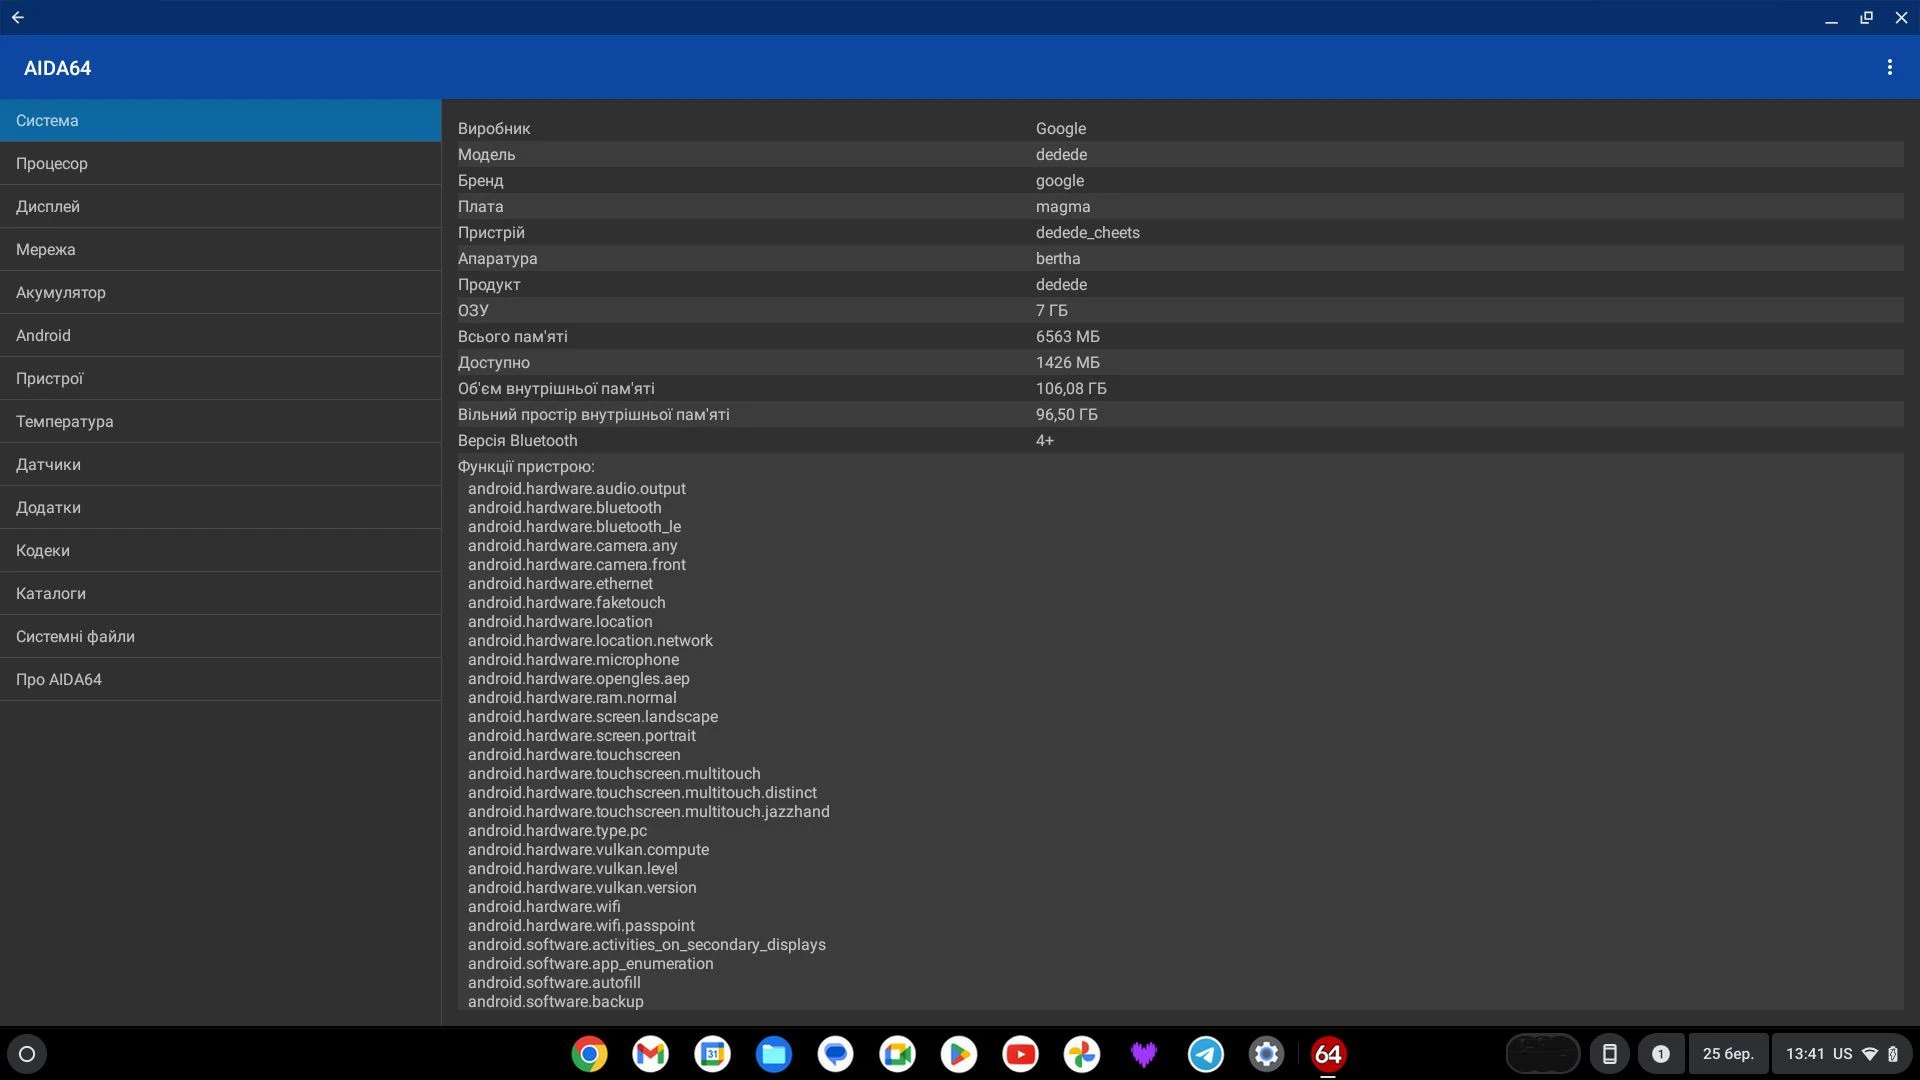
Task: Open the Пристрої section
Action: (x=220, y=378)
